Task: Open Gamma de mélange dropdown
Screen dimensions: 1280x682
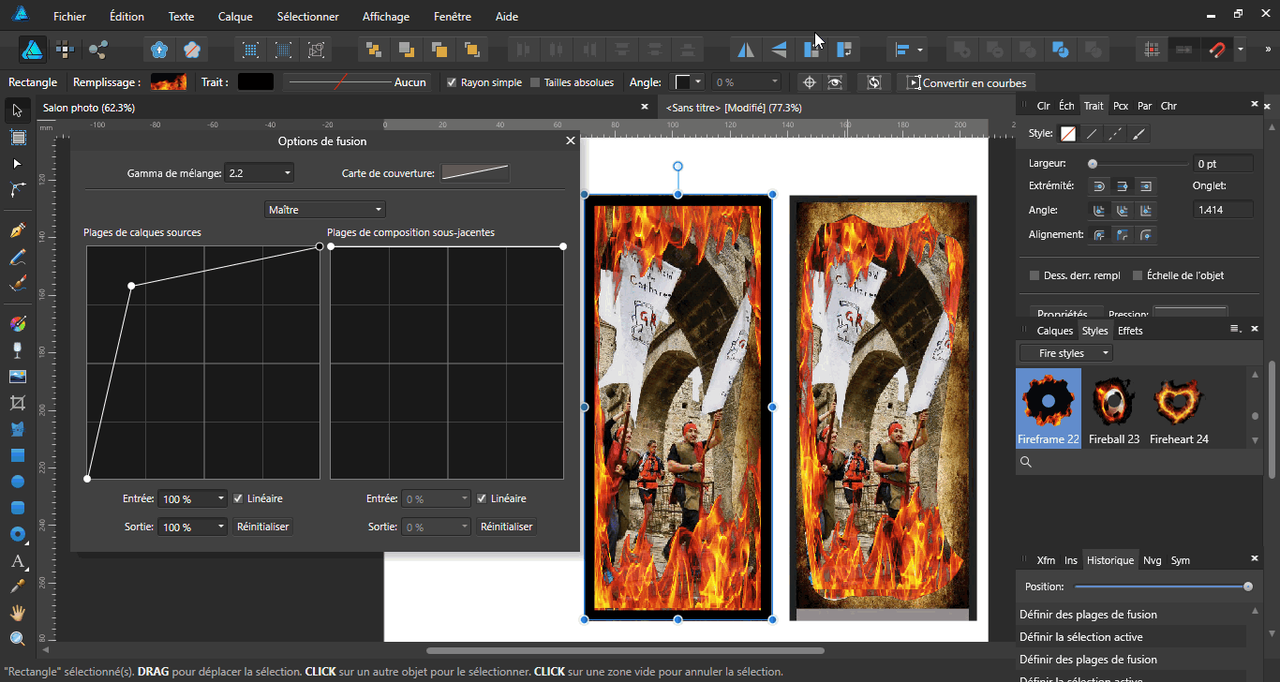Action: pyautogui.click(x=260, y=173)
